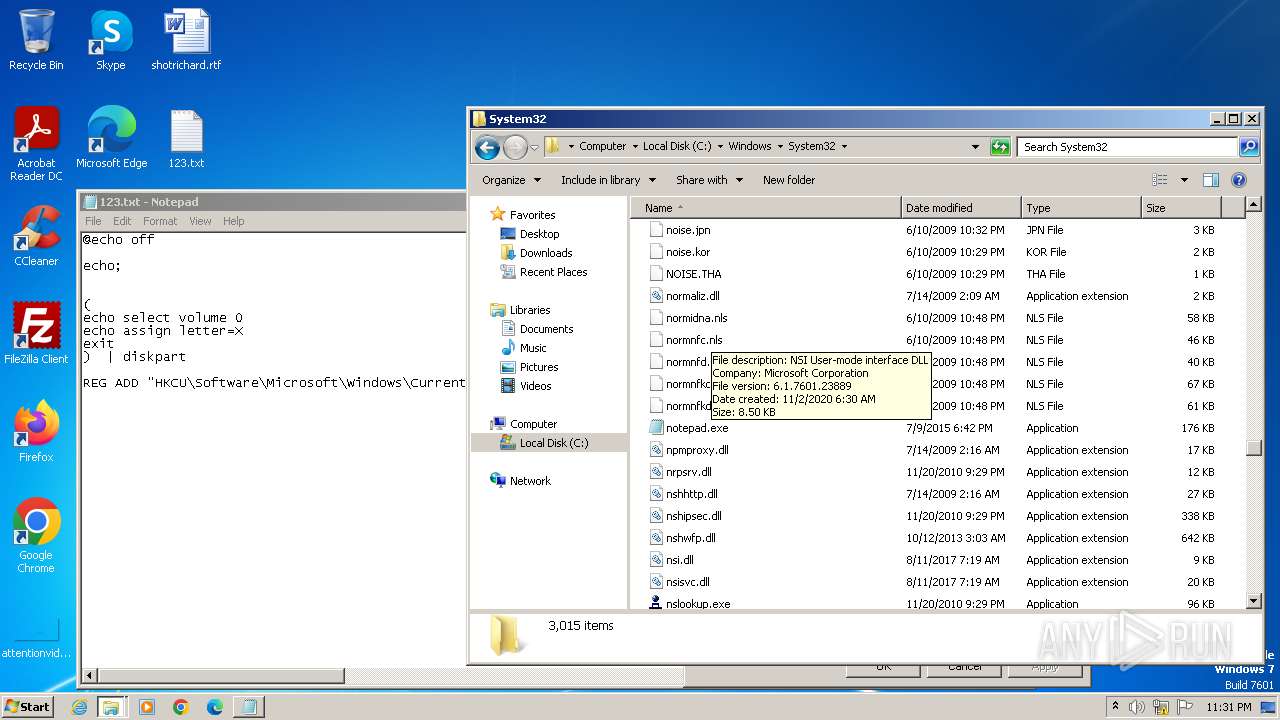Select nsi.dll in the file list
This screenshot has height=720, width=1280.
680,560
